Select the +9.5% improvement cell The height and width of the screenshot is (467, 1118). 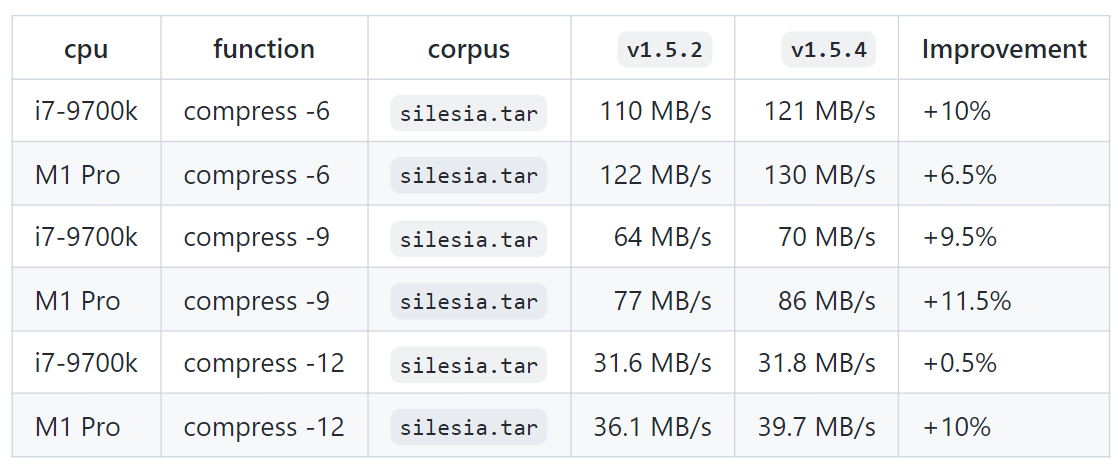(960, 238)
